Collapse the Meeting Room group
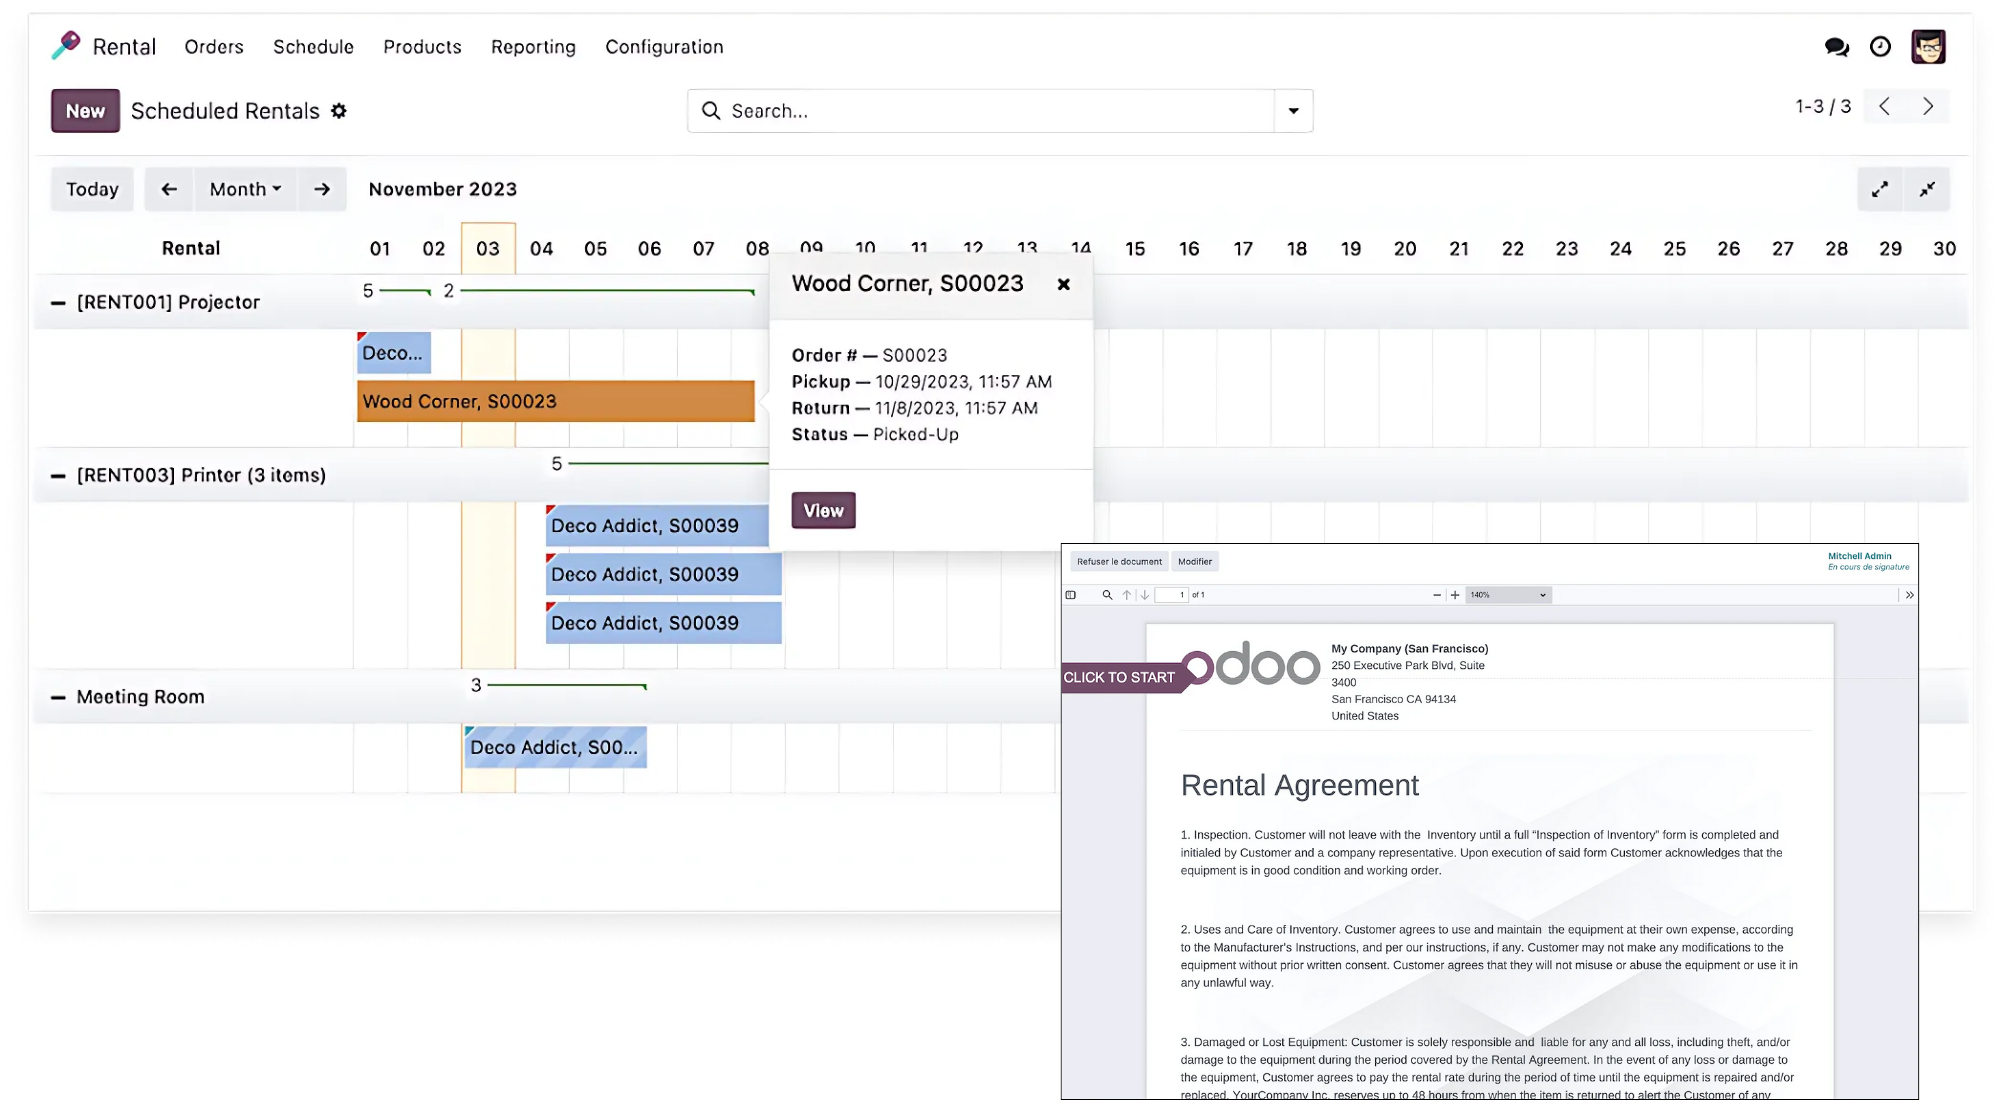 (x=58, y=698)
